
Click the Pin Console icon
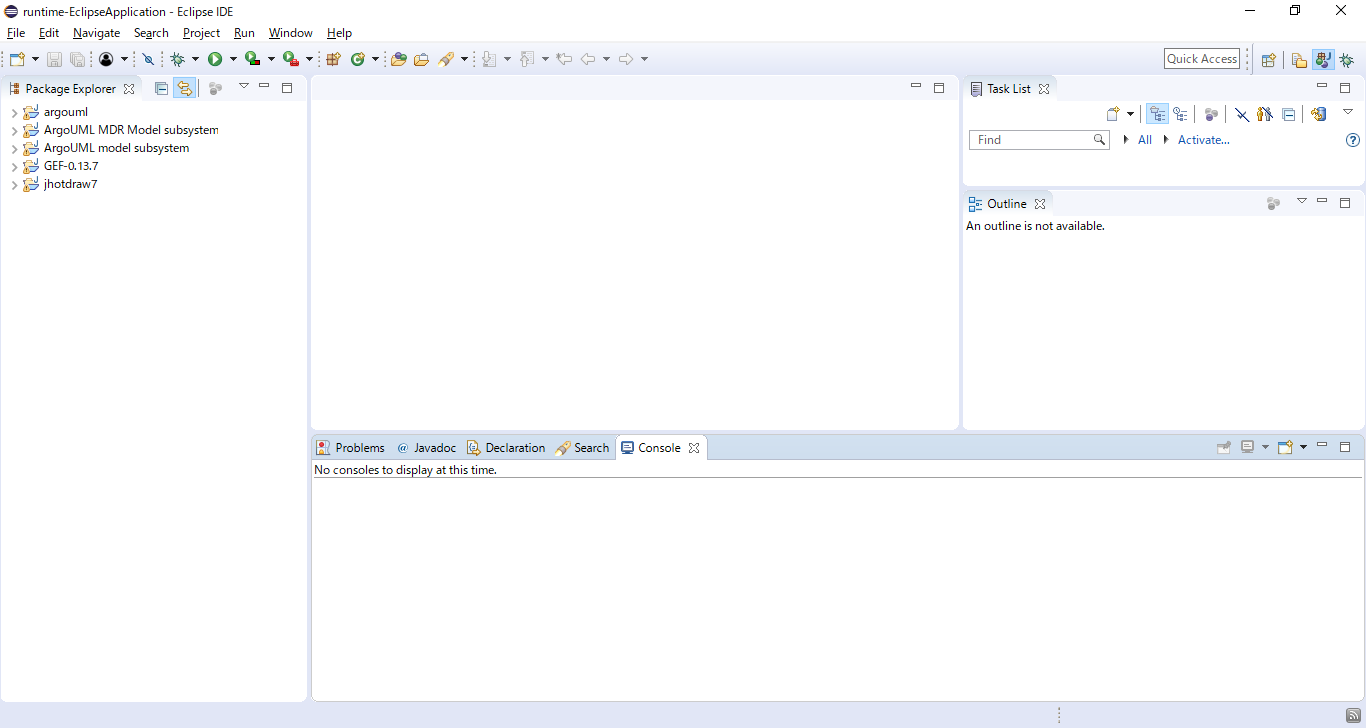[1223, 447]
